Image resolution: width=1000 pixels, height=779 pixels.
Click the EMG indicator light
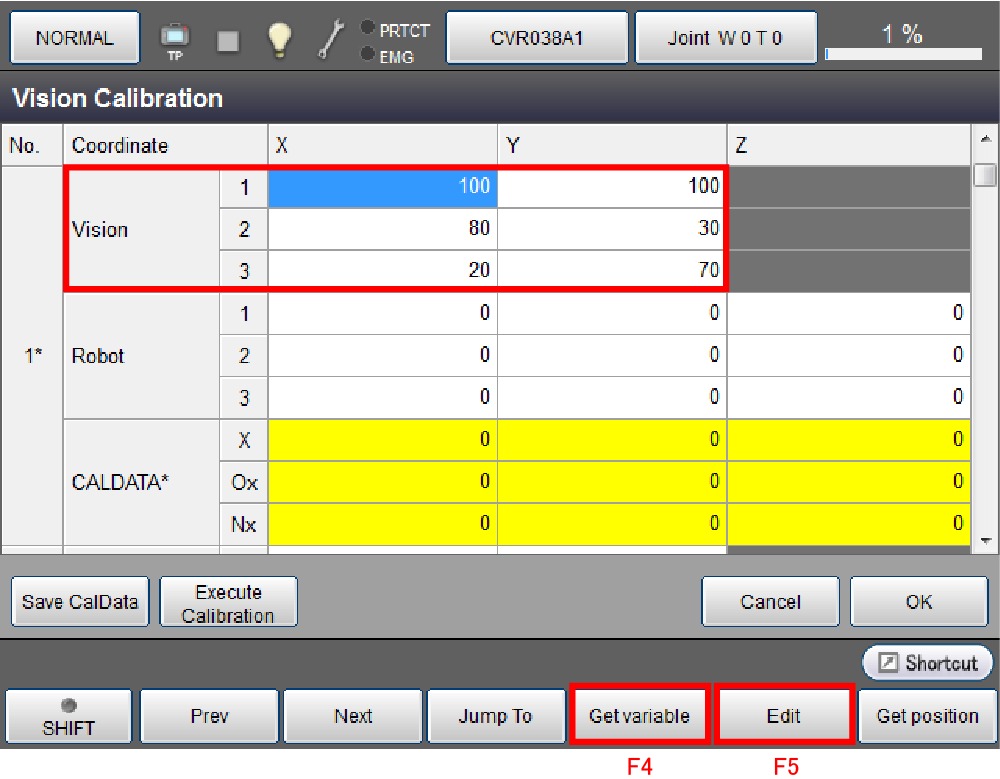click(368, 54)
